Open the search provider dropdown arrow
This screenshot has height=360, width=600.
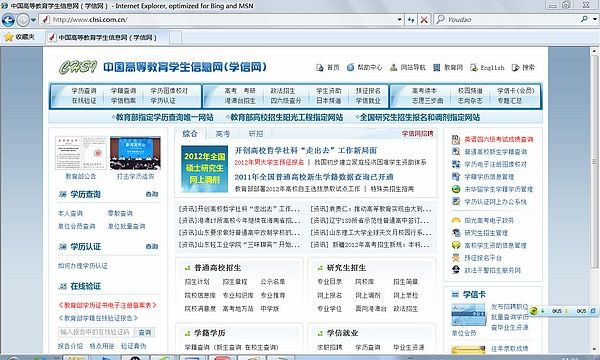(x=595, y=19)
